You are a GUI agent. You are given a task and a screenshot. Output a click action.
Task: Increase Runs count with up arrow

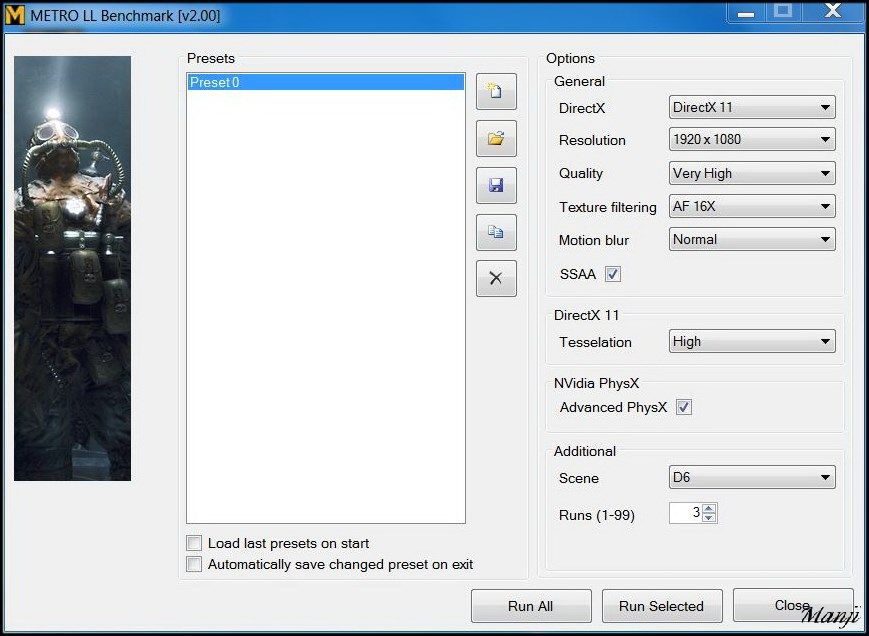tap(709, 508)
